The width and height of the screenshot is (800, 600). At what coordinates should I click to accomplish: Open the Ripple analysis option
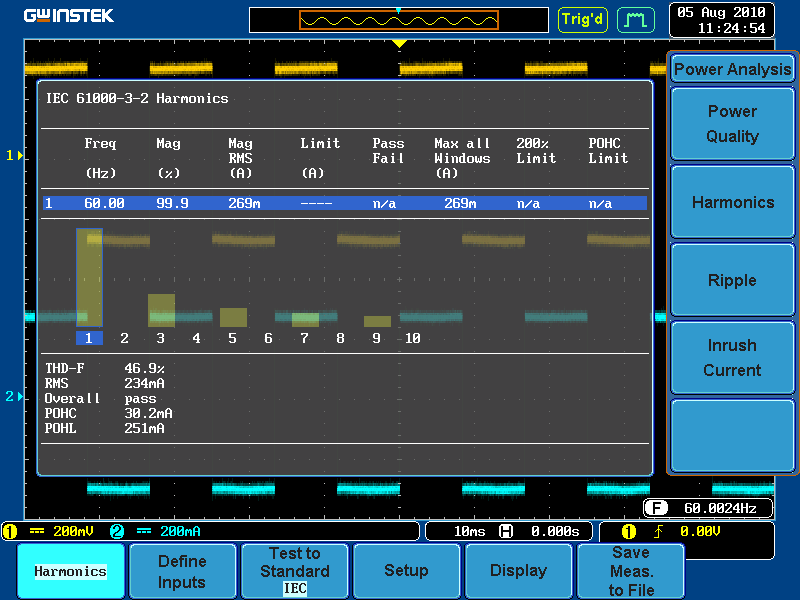click(x=732, y=280)
